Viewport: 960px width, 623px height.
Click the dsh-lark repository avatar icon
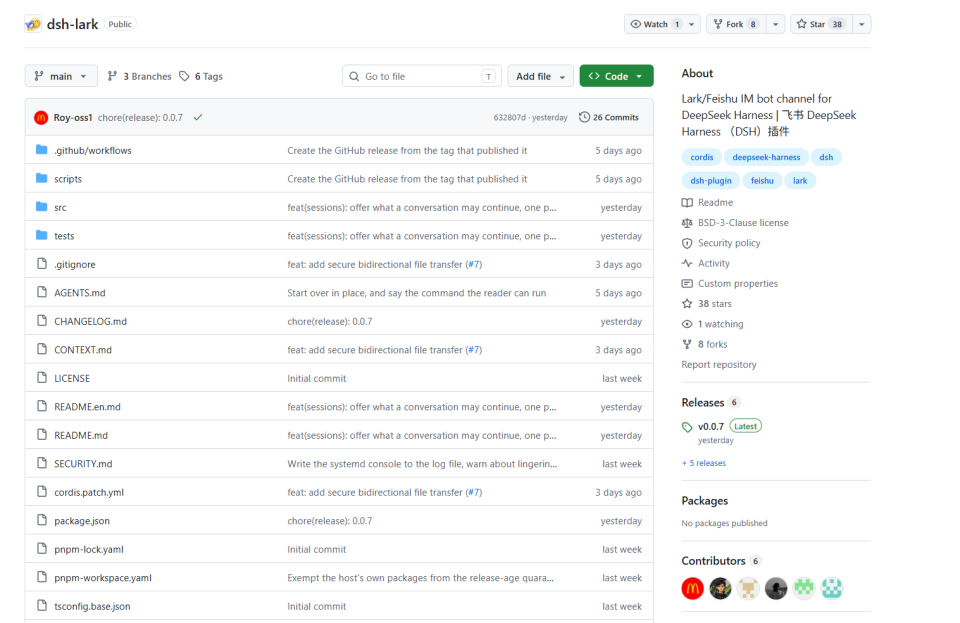point(33,24)
